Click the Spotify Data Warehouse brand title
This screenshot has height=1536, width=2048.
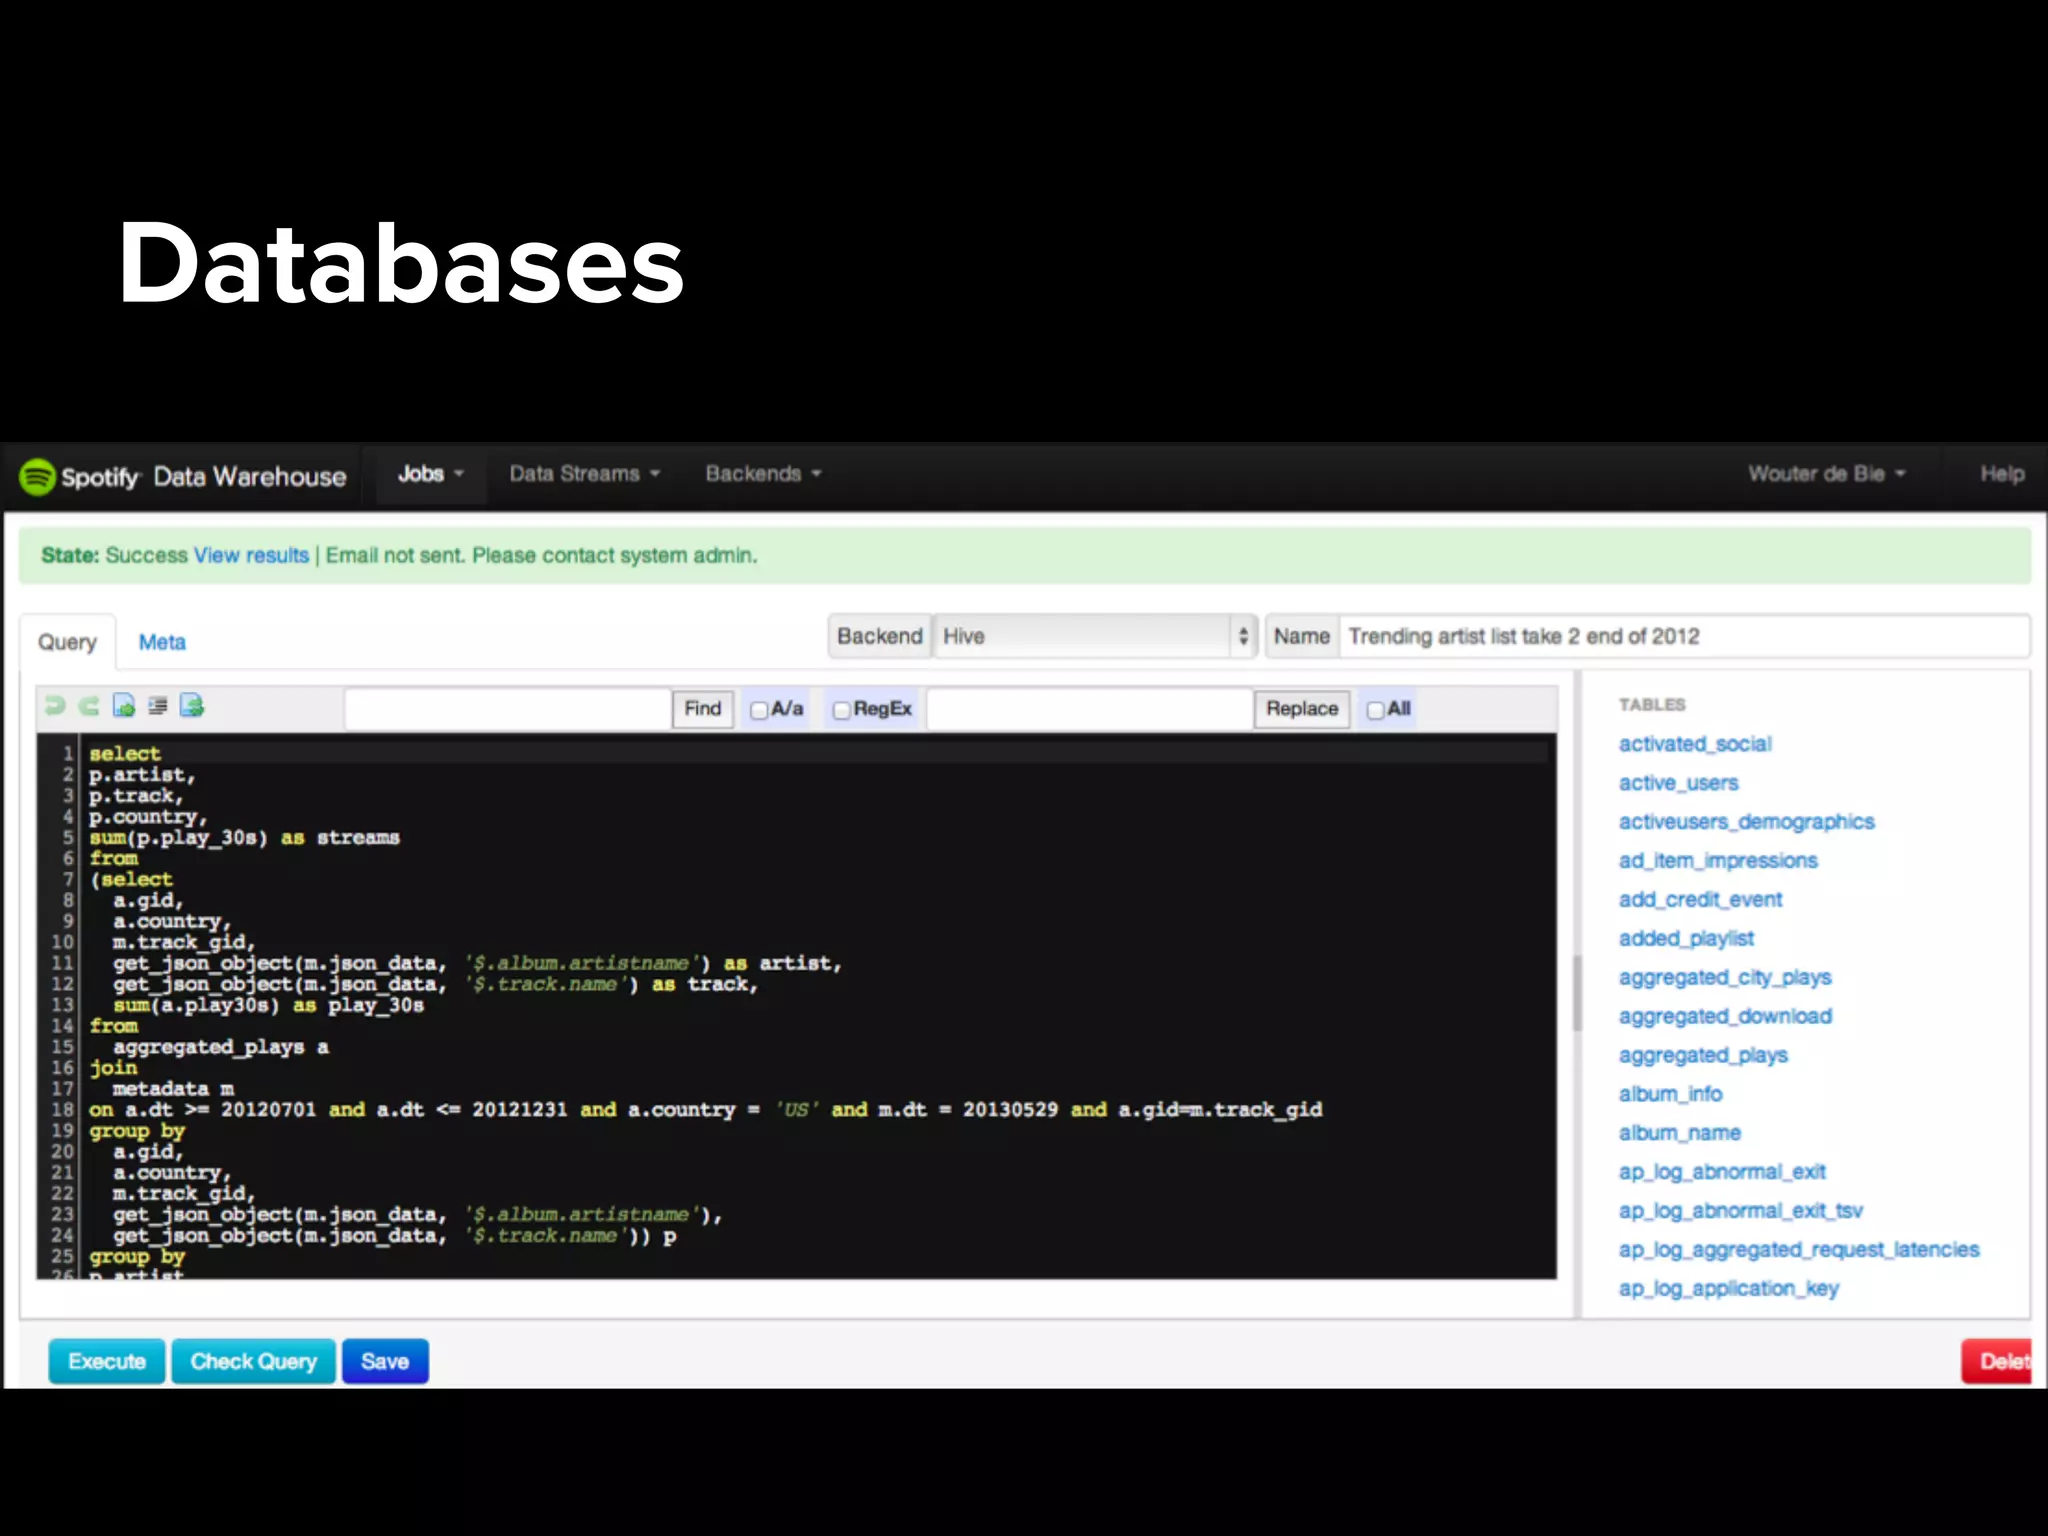(204, 477)
